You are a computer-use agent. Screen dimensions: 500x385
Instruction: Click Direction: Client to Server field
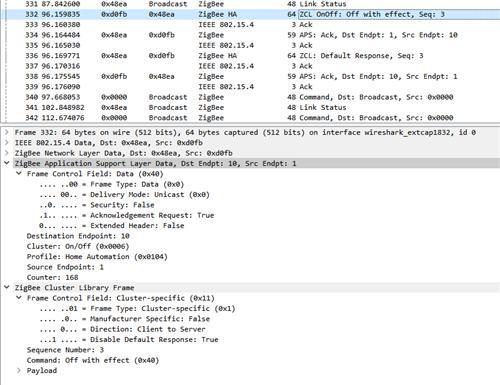(122, 329)
